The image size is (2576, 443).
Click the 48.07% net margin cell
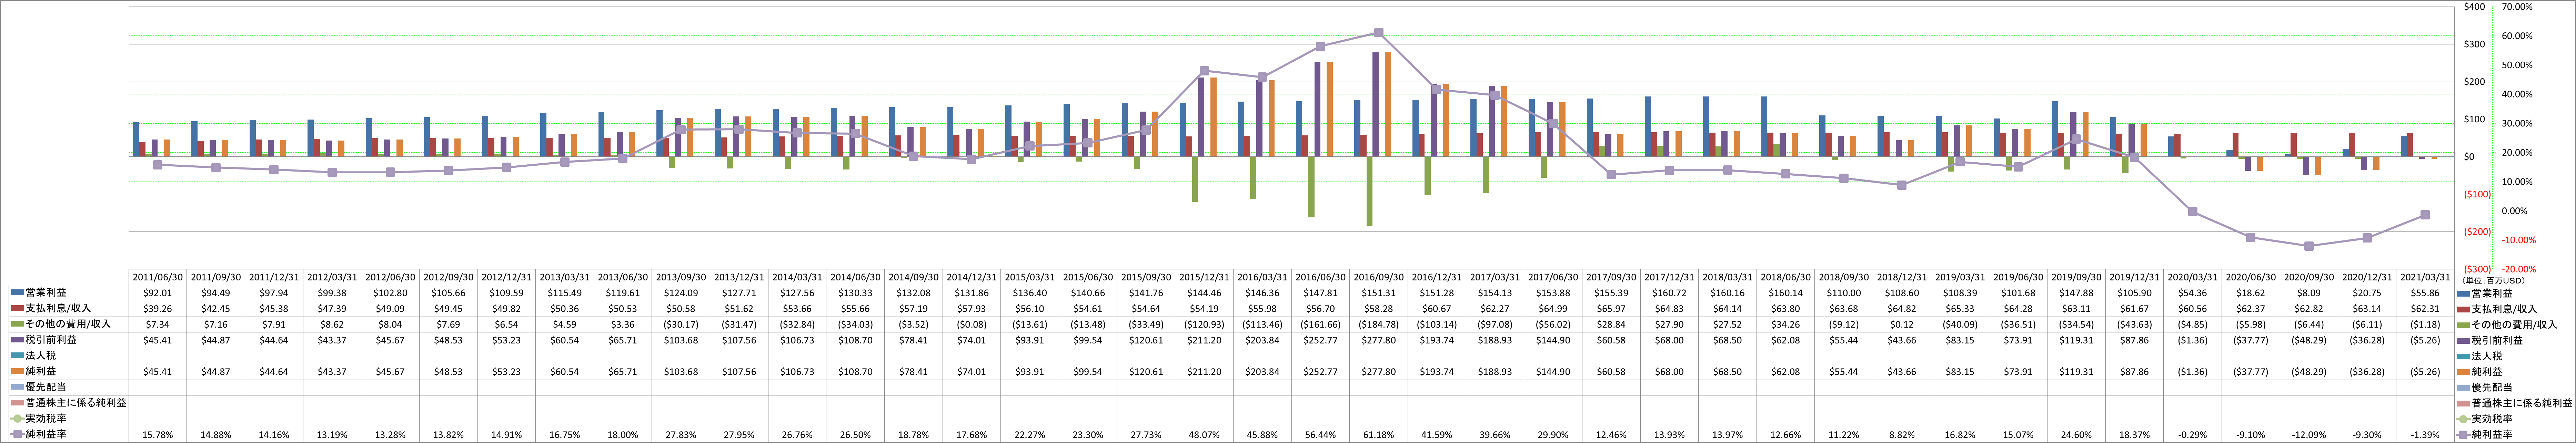coord(1204,435)
